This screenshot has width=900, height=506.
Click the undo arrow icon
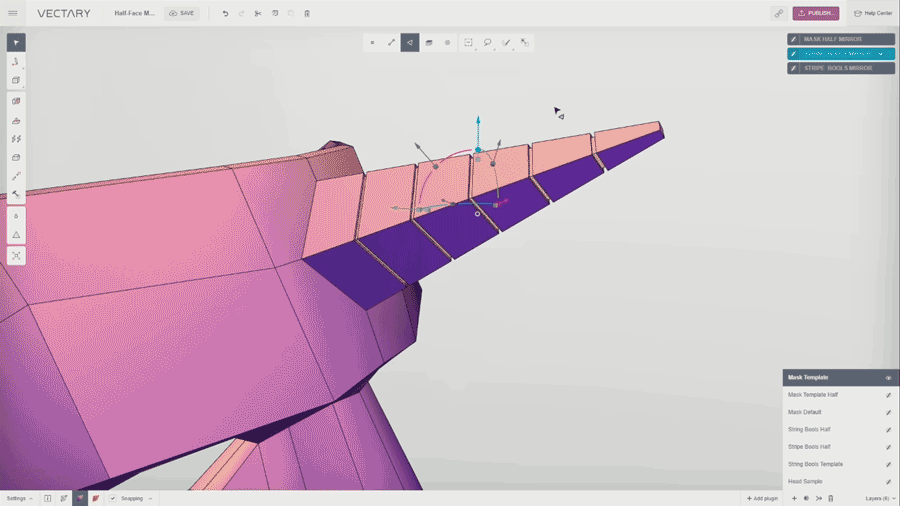click(x=225, y=13)
